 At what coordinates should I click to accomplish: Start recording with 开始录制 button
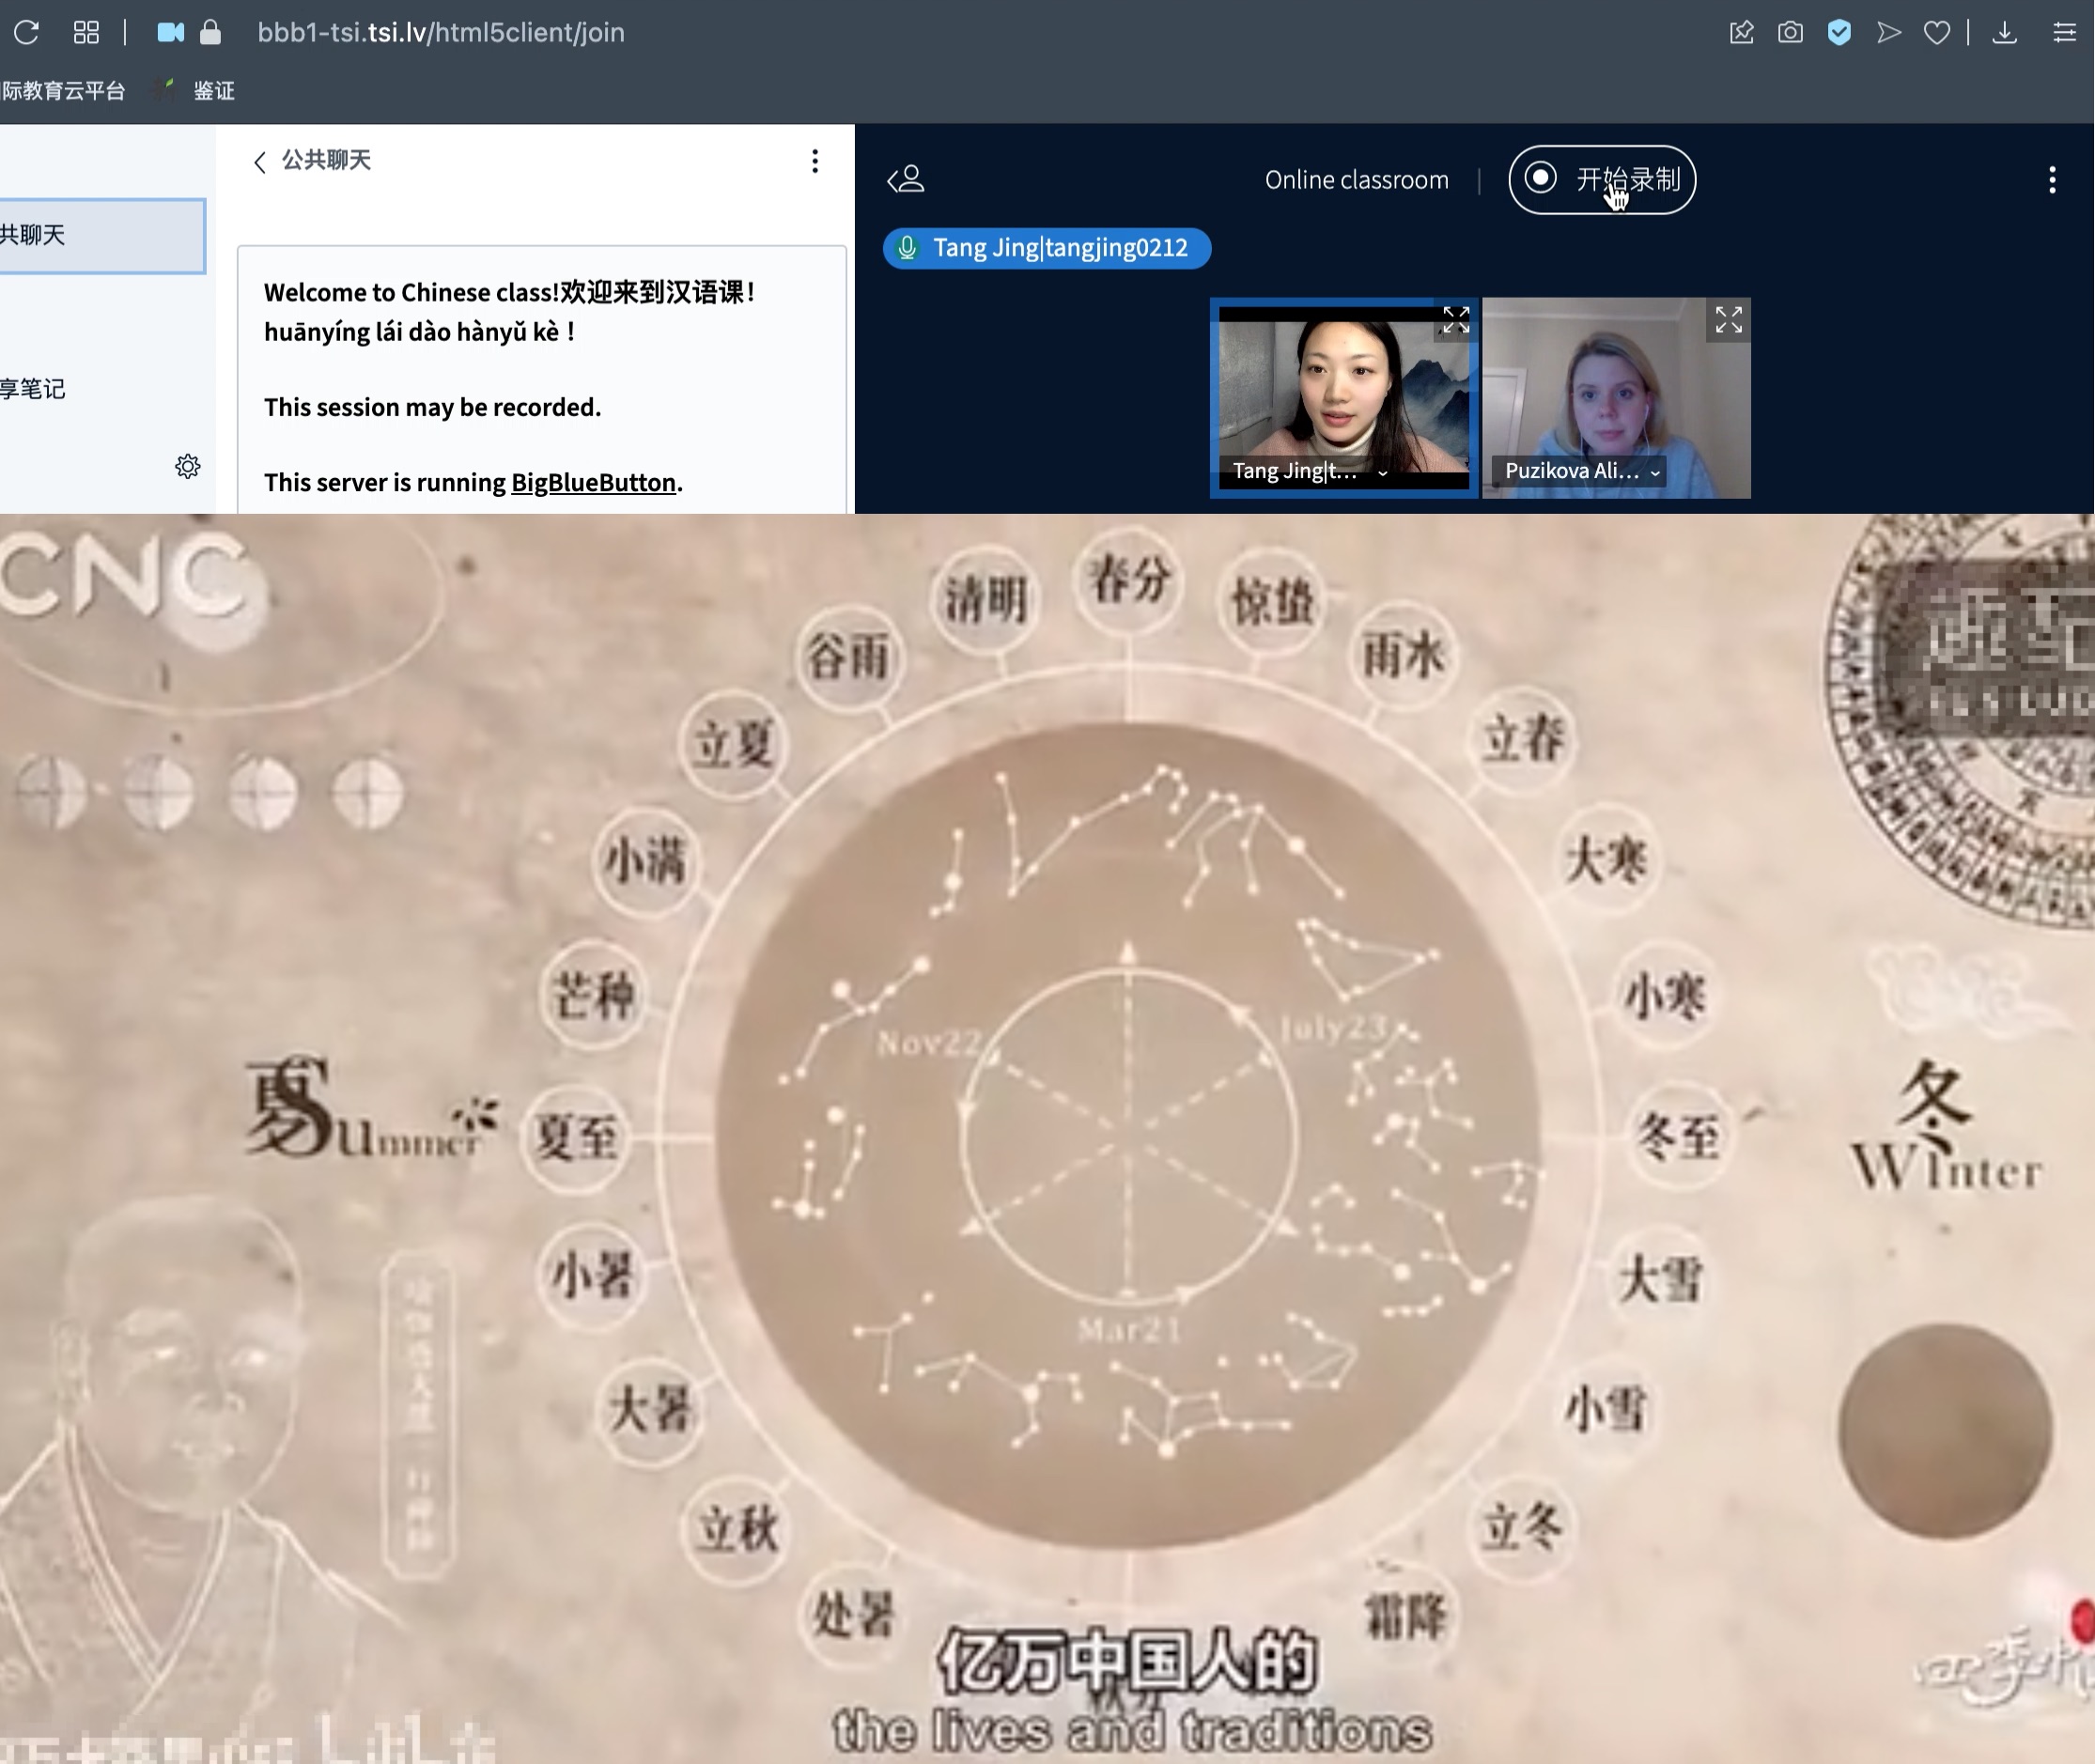1601,179
